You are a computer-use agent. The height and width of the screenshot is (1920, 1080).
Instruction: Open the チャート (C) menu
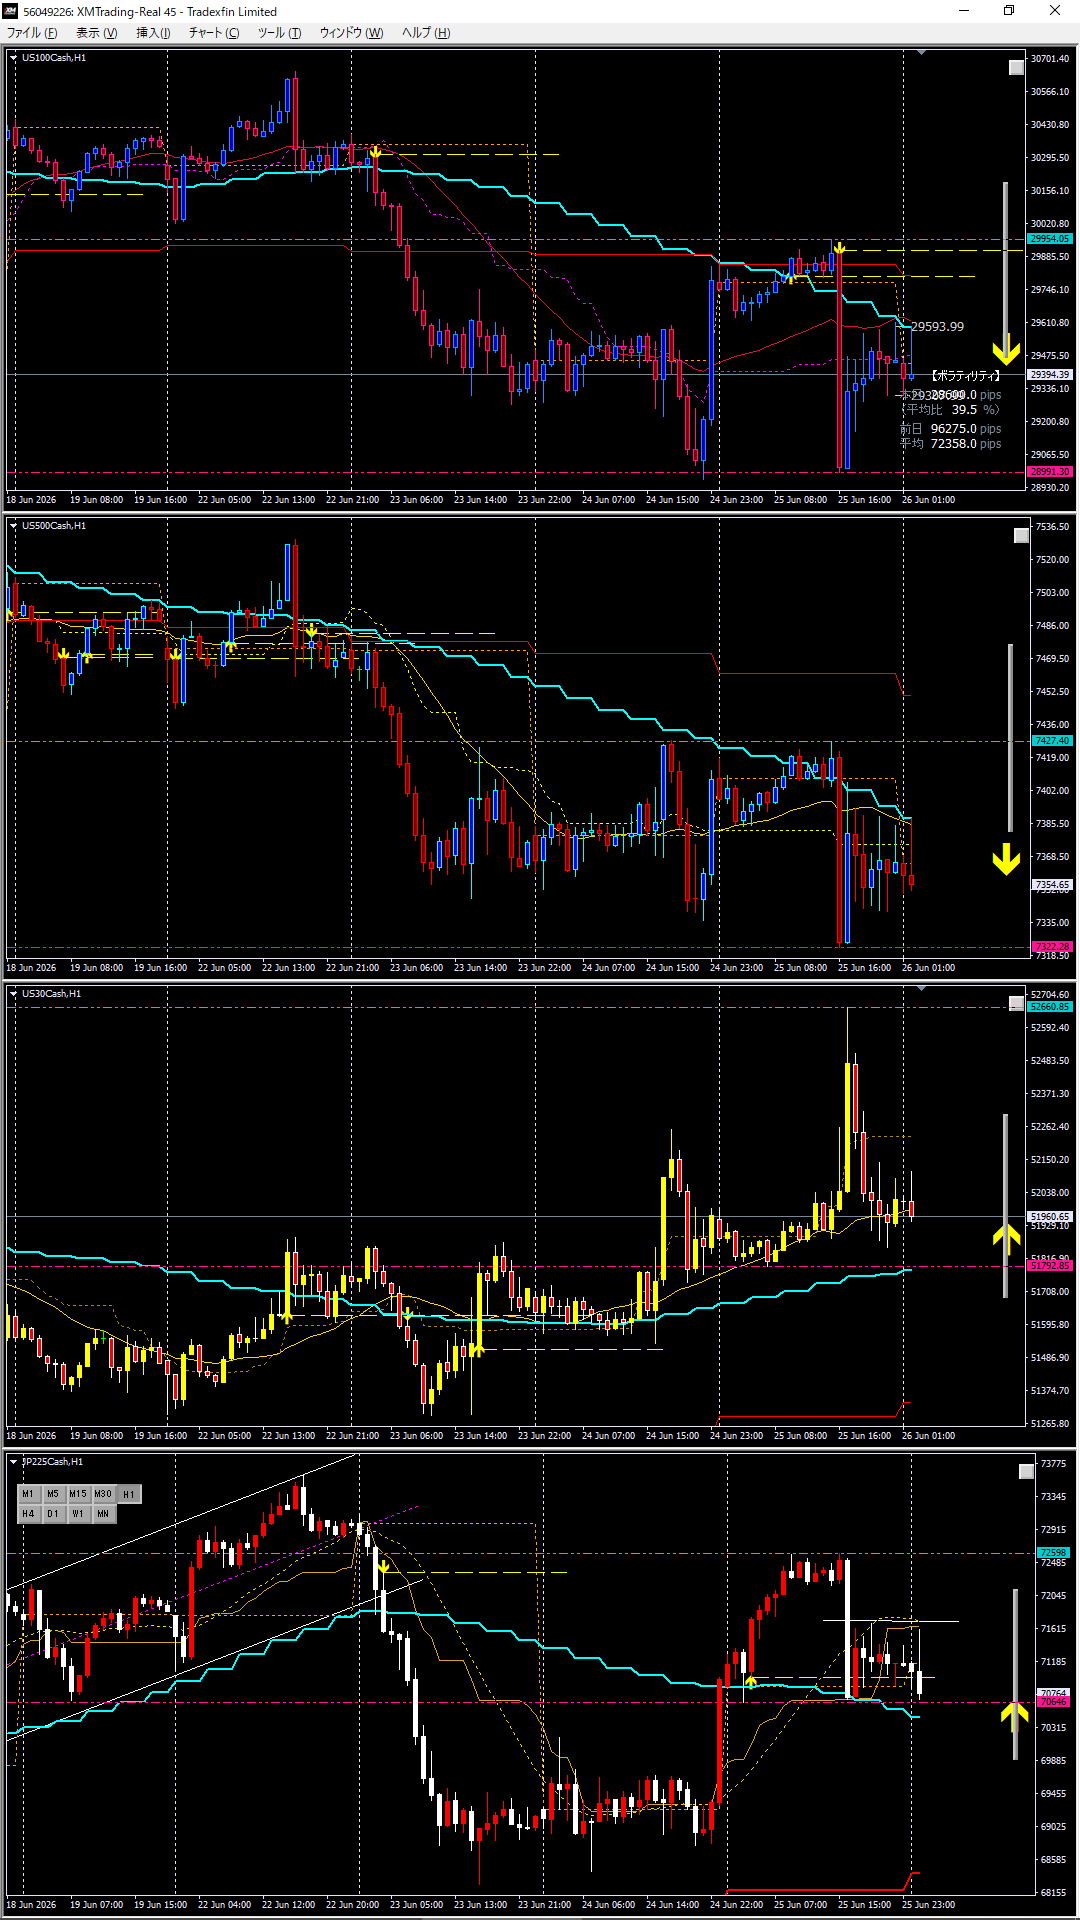[x=214, y=33]
